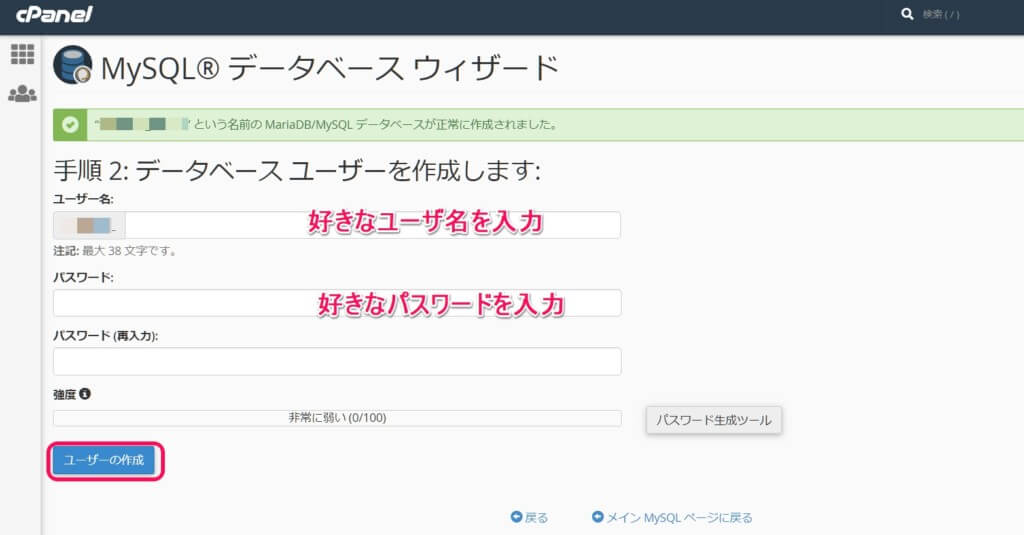Click arrow icon beside メイン MySQL link

pyautogui.click(x=597, y=518)
